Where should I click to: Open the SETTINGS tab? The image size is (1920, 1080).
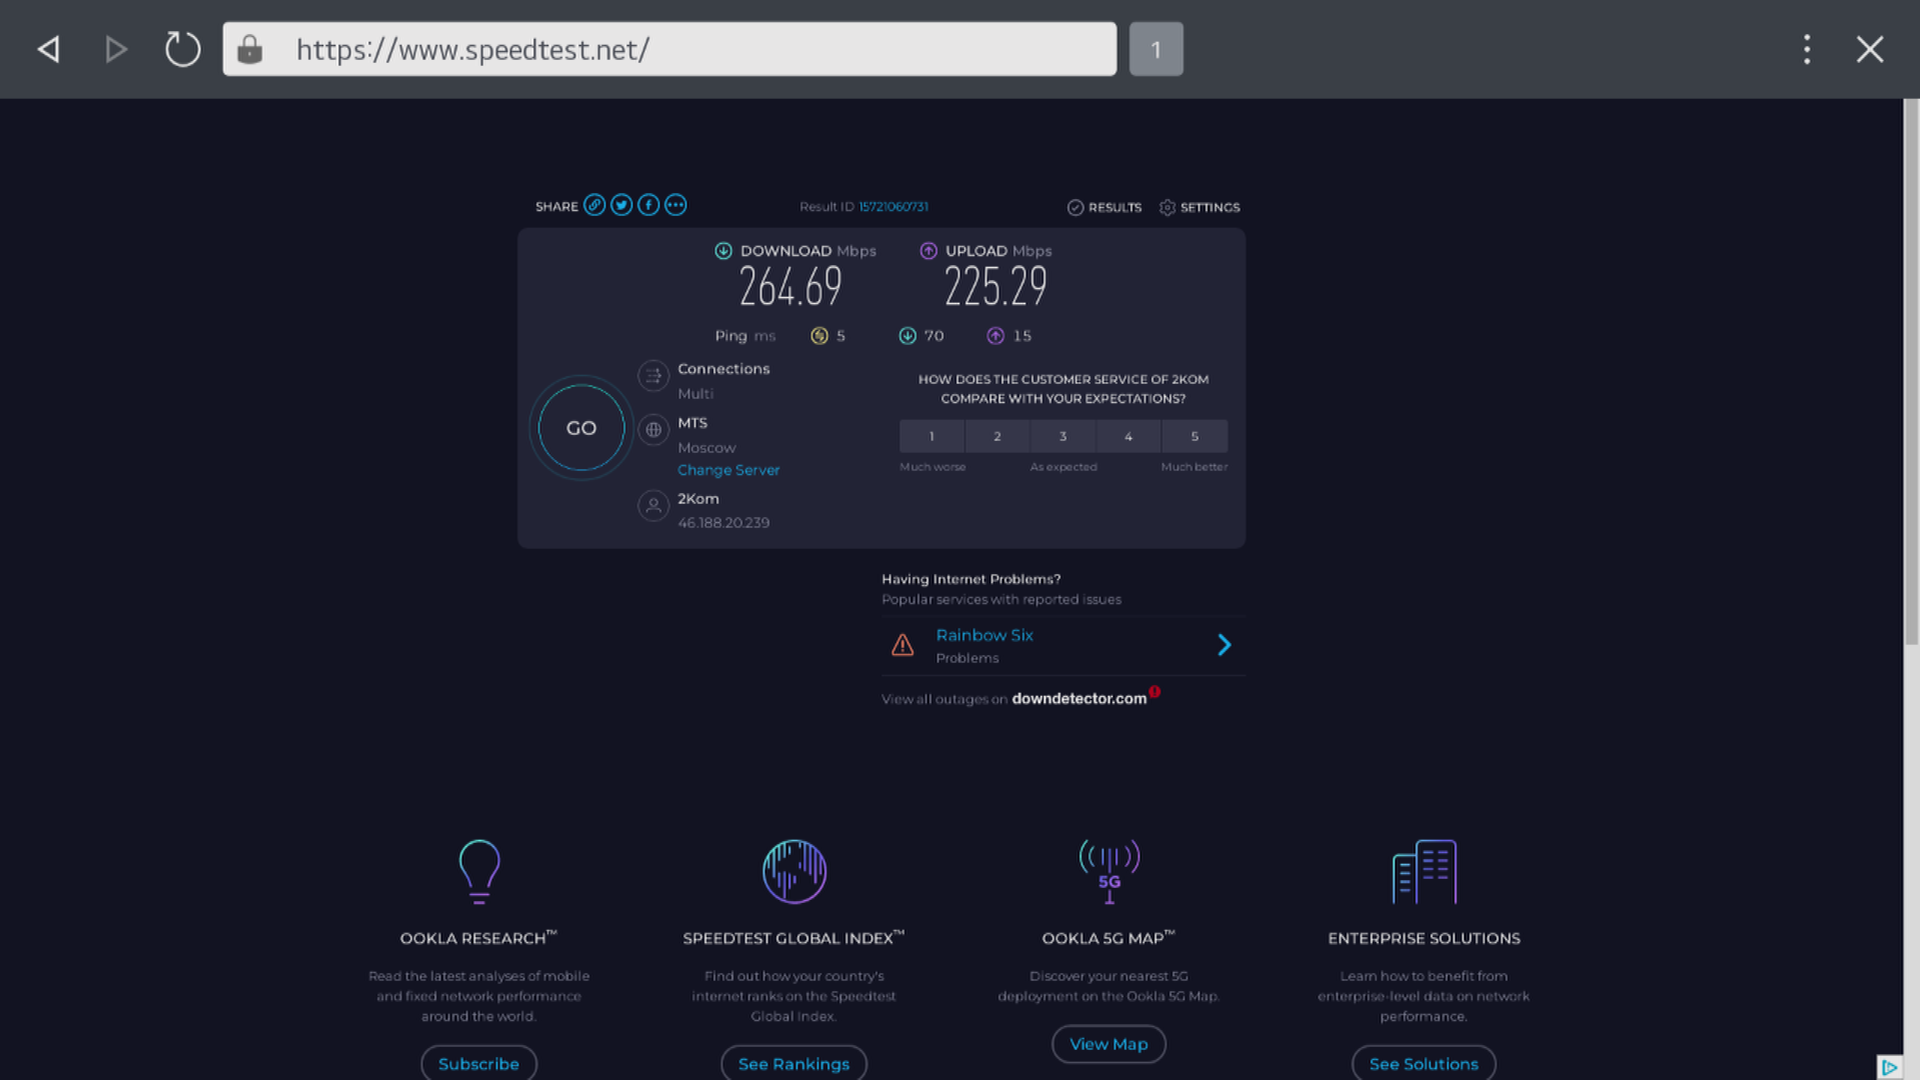[x=1199, y=207]
